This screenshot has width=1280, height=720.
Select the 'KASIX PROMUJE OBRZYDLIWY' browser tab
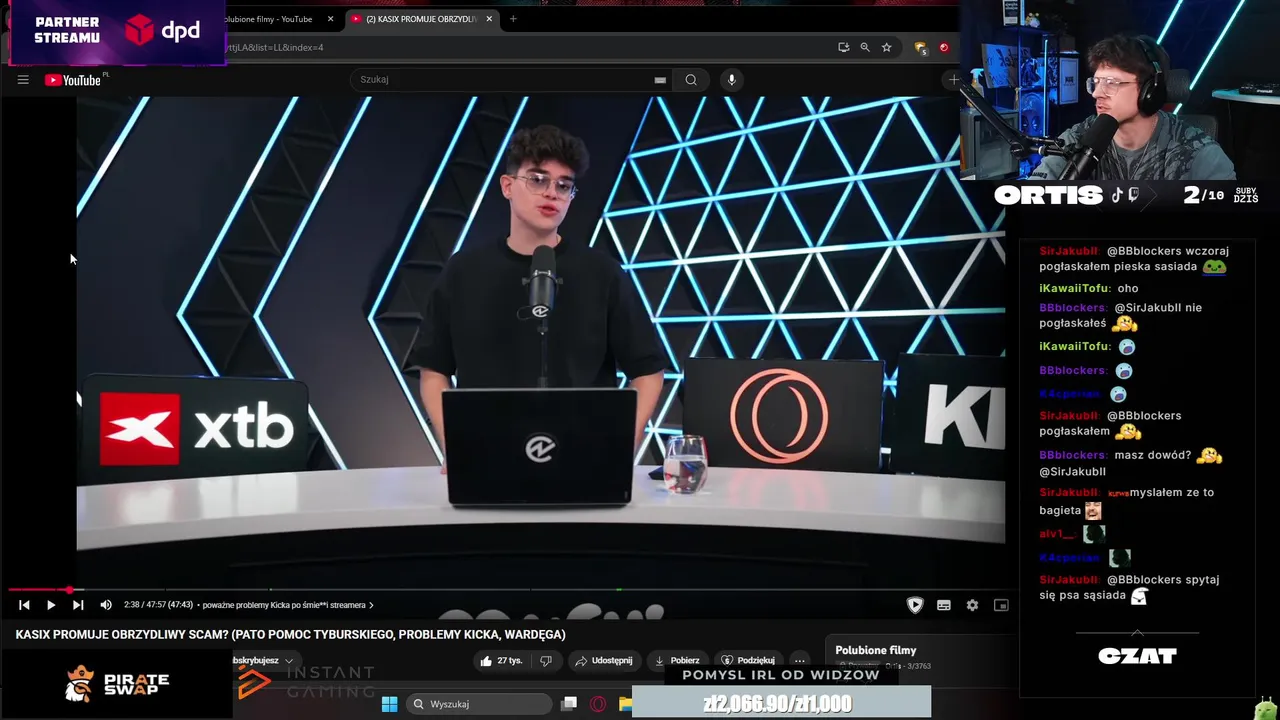421,19
